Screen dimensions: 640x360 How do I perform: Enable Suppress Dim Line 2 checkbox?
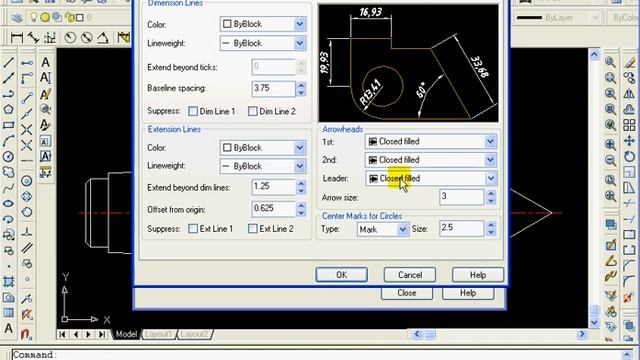(253, 111)
